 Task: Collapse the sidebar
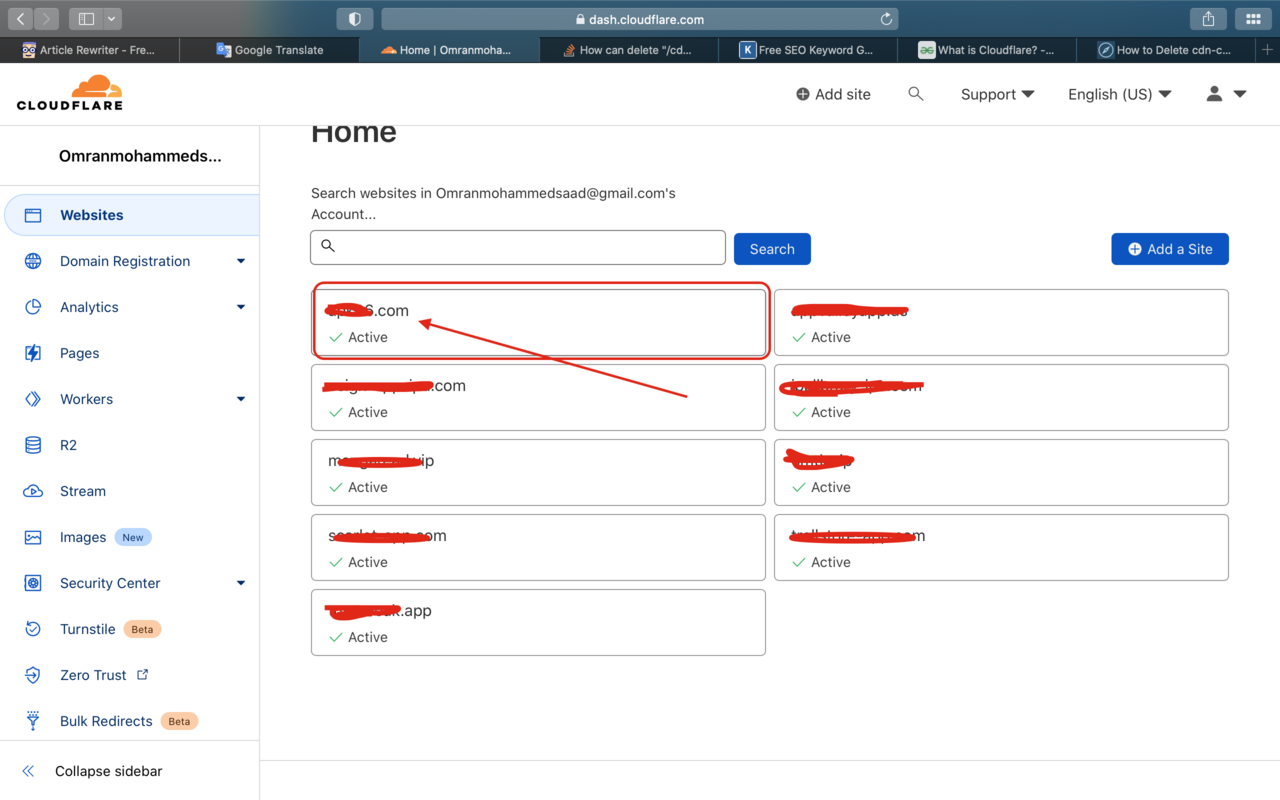[108, 771]
